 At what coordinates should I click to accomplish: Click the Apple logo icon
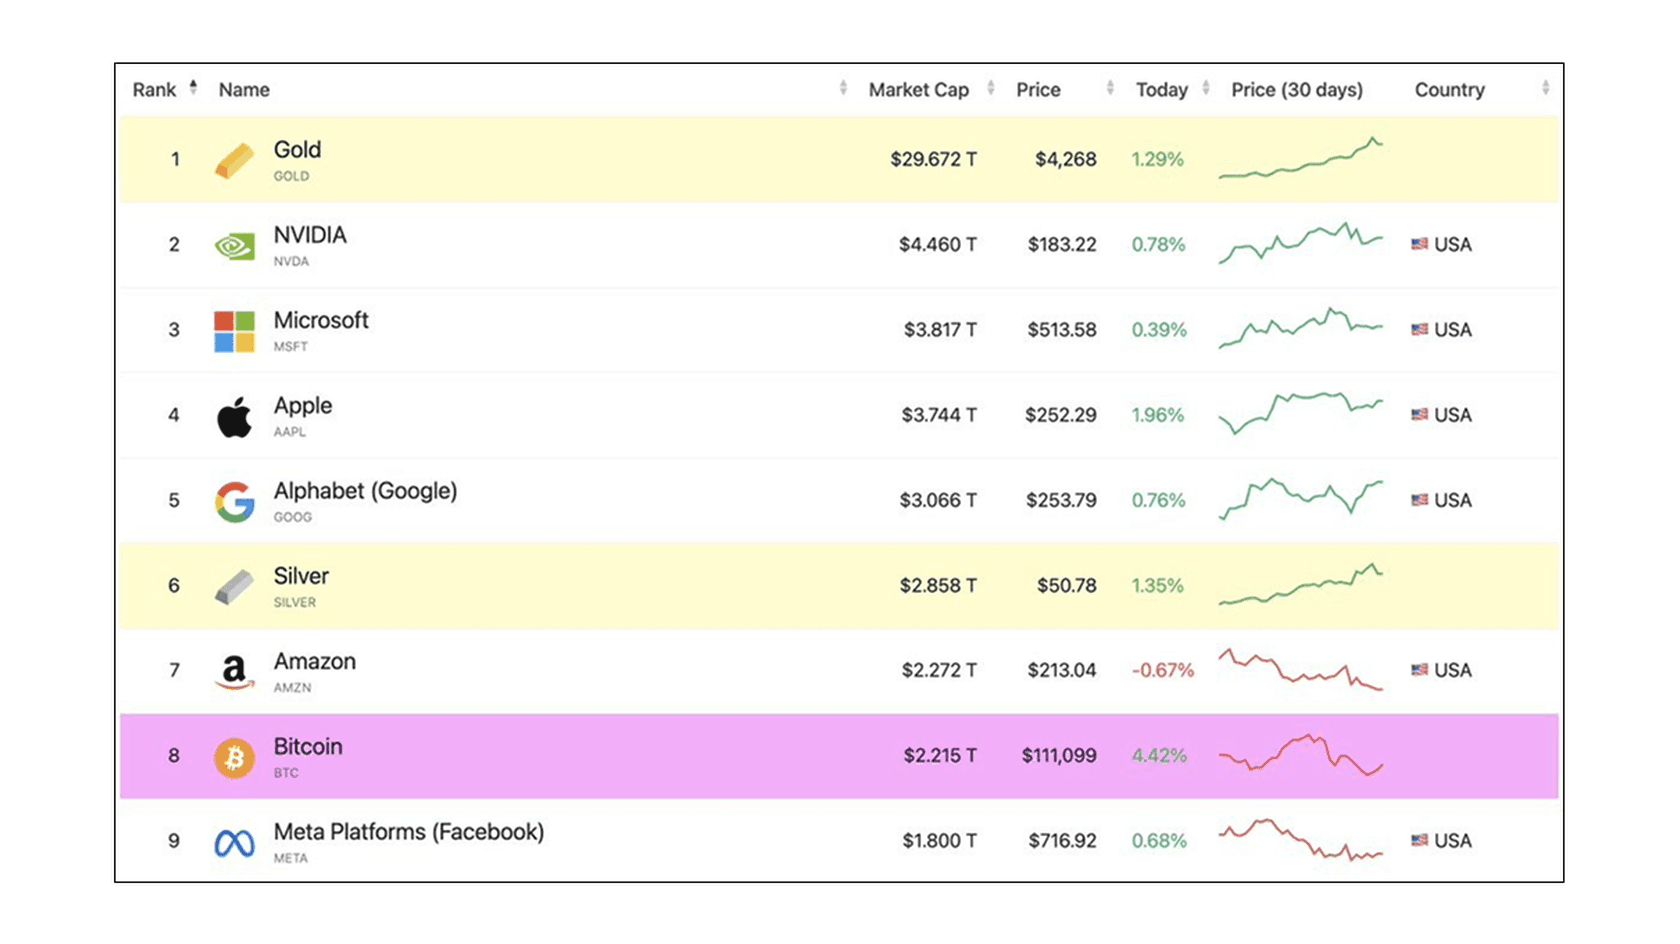[234, 416]
